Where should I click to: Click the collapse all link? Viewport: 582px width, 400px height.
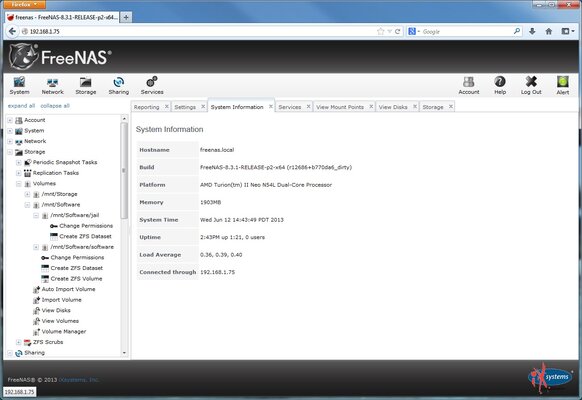pos(55,106)
